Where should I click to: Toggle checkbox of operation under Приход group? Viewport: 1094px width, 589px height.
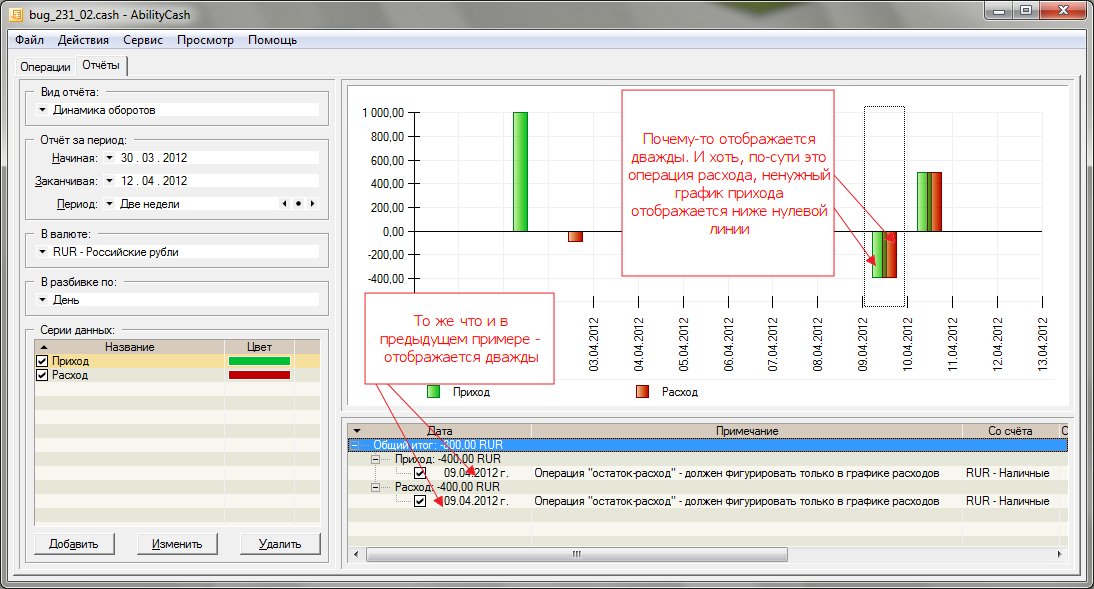click(420, 473)
